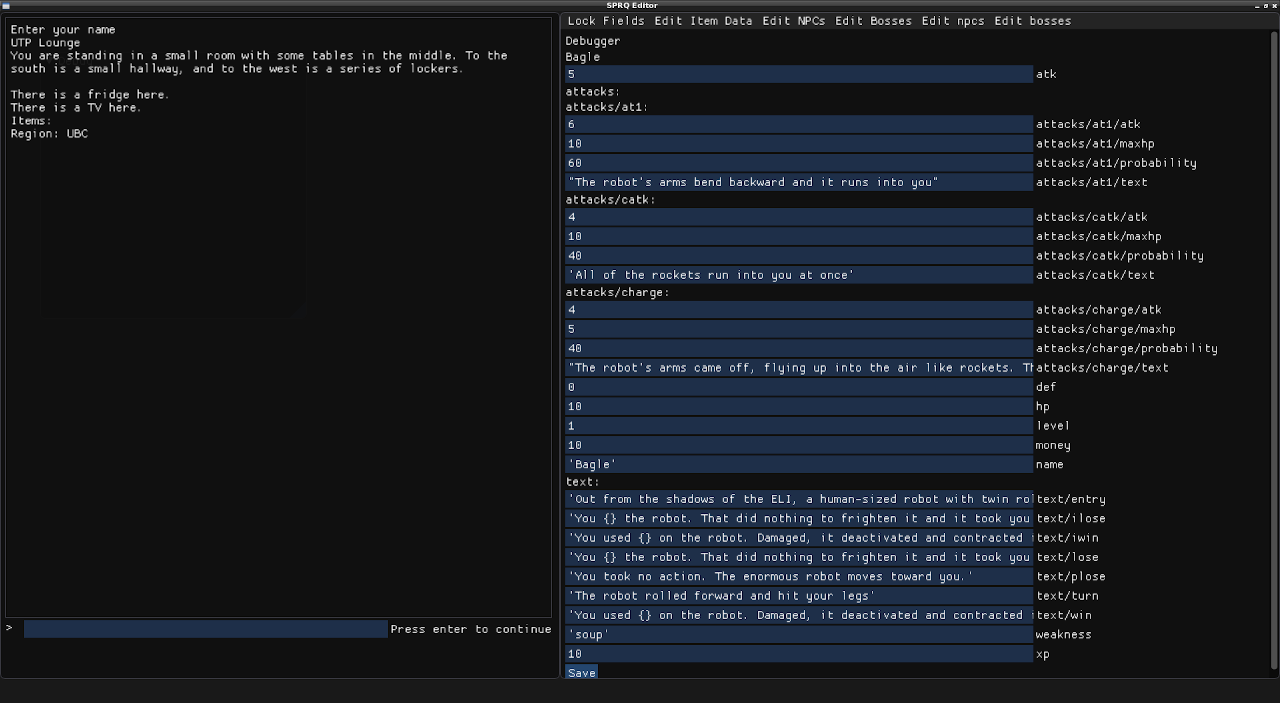Edit the attacks/catk/text field
The height and width of the screenshot is (703, 1280).
pos(798,275)
